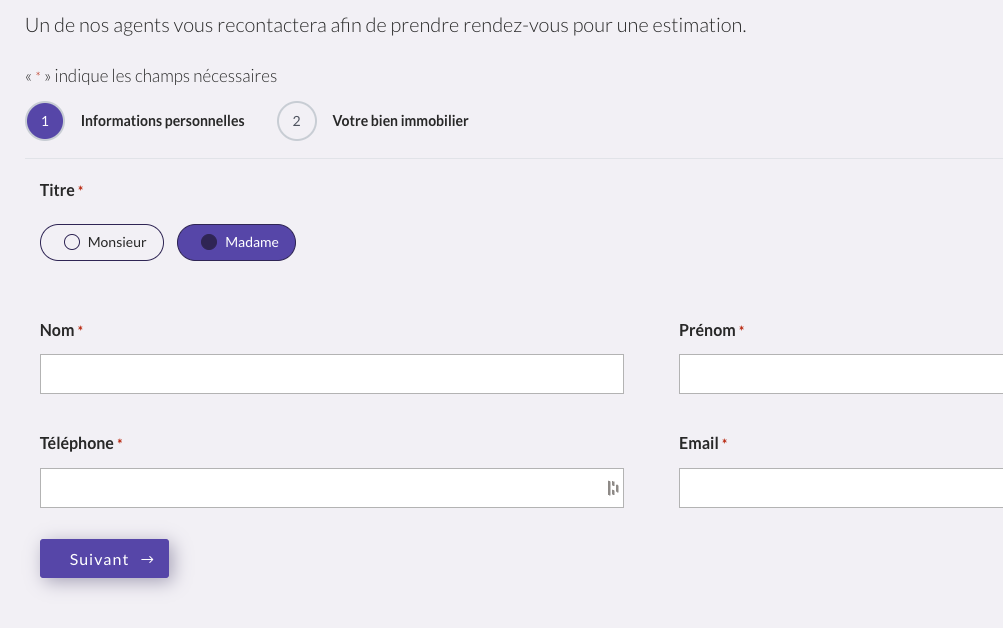This screenshot has height=628, width=1003.
Task: Focus the Email input box
Action: 840,488
